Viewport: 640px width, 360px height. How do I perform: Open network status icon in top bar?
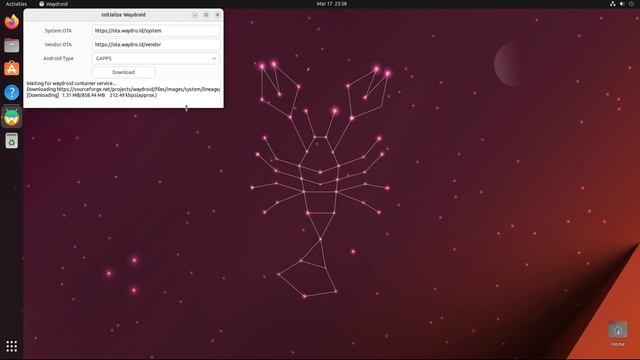(x=613, y=4)
